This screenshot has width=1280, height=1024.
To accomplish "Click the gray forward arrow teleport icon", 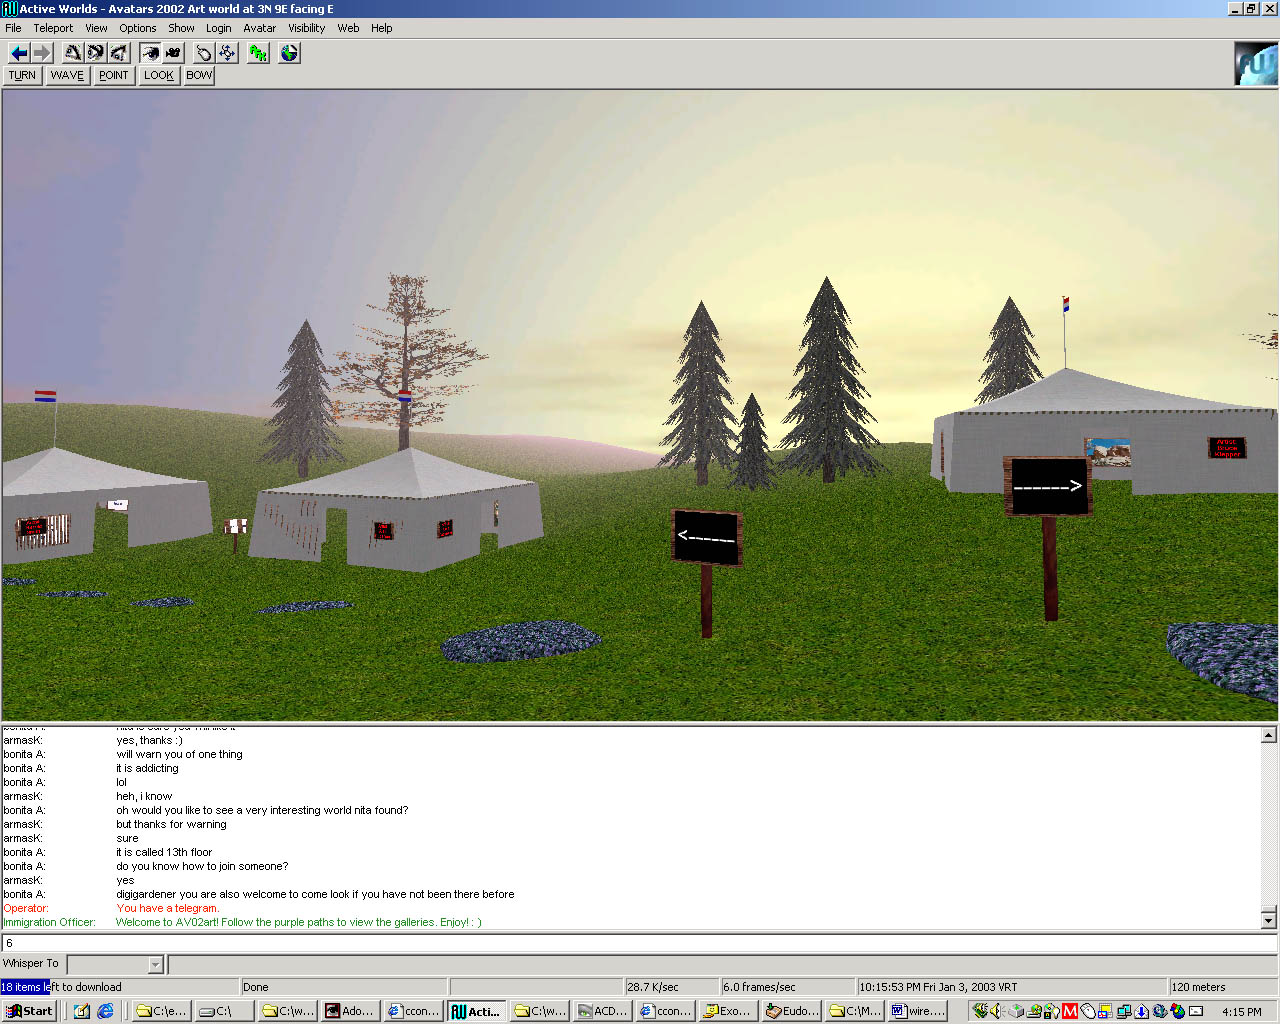I will point(41,53).
